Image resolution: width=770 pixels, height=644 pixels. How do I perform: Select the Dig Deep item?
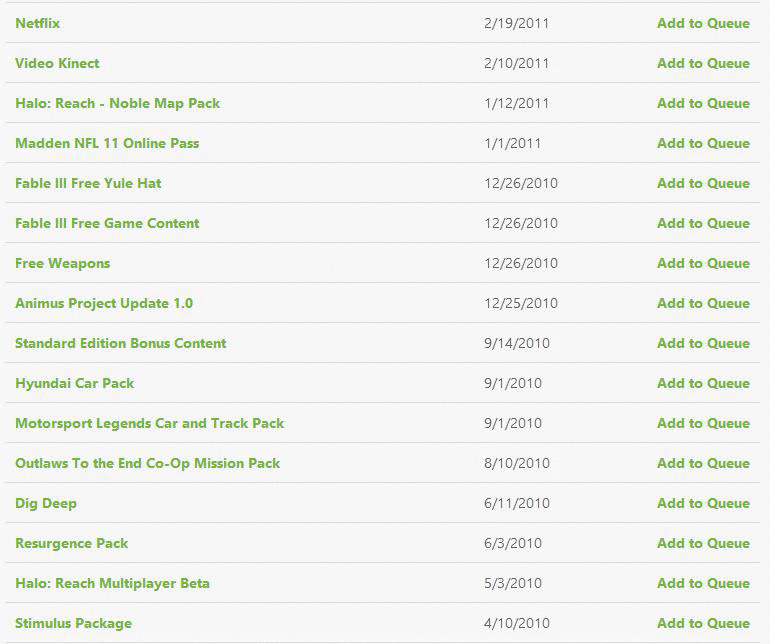click(x=46, y=504)
